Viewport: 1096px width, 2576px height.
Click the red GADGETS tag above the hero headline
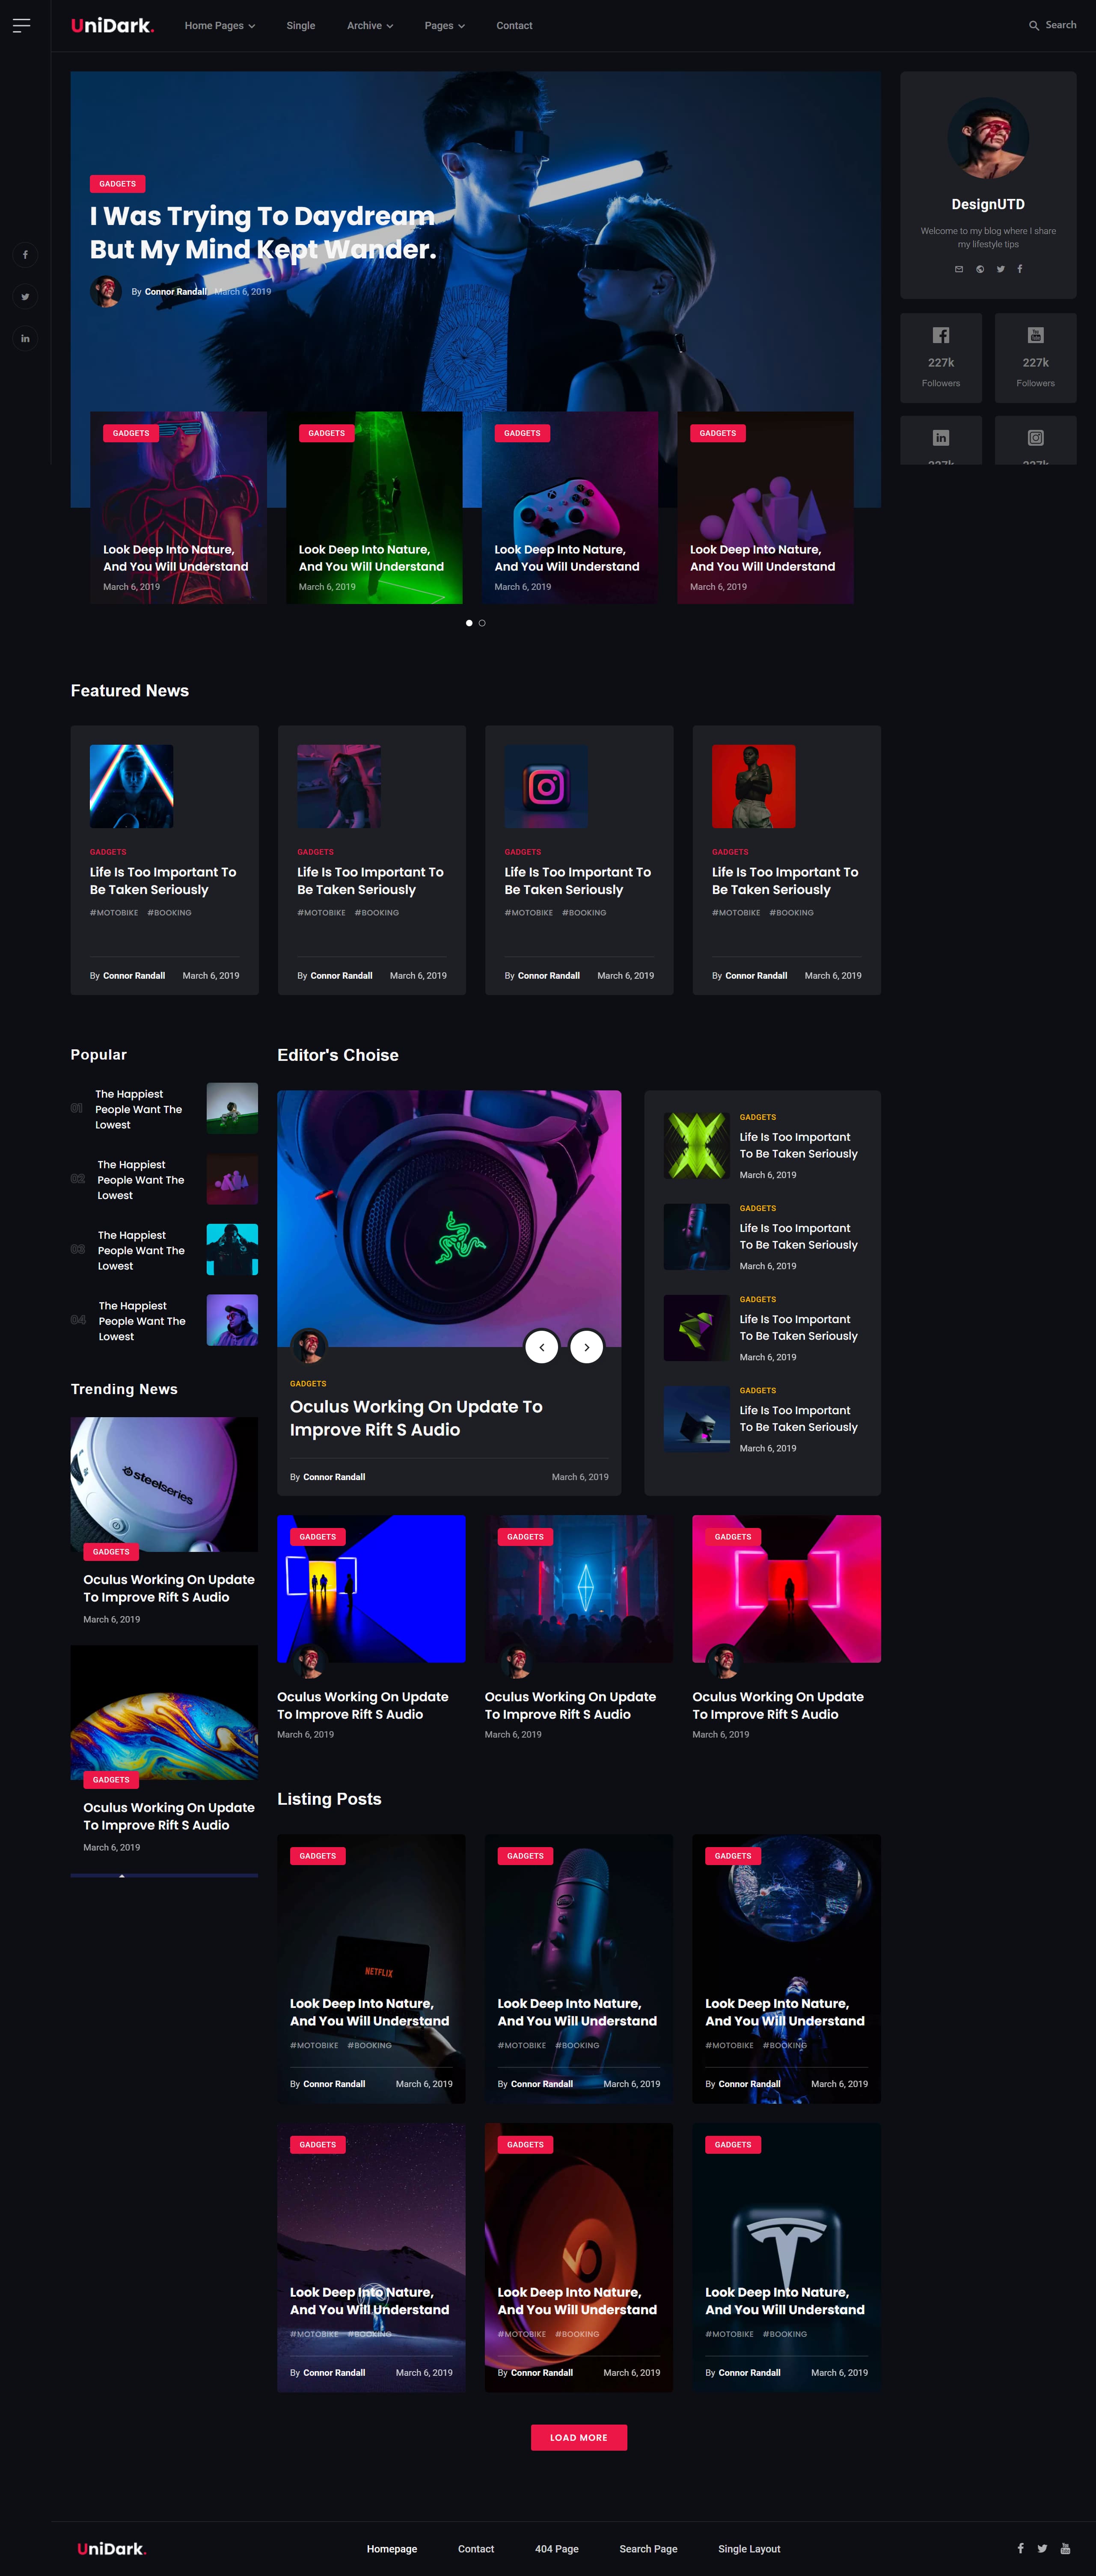pos(118,184)
